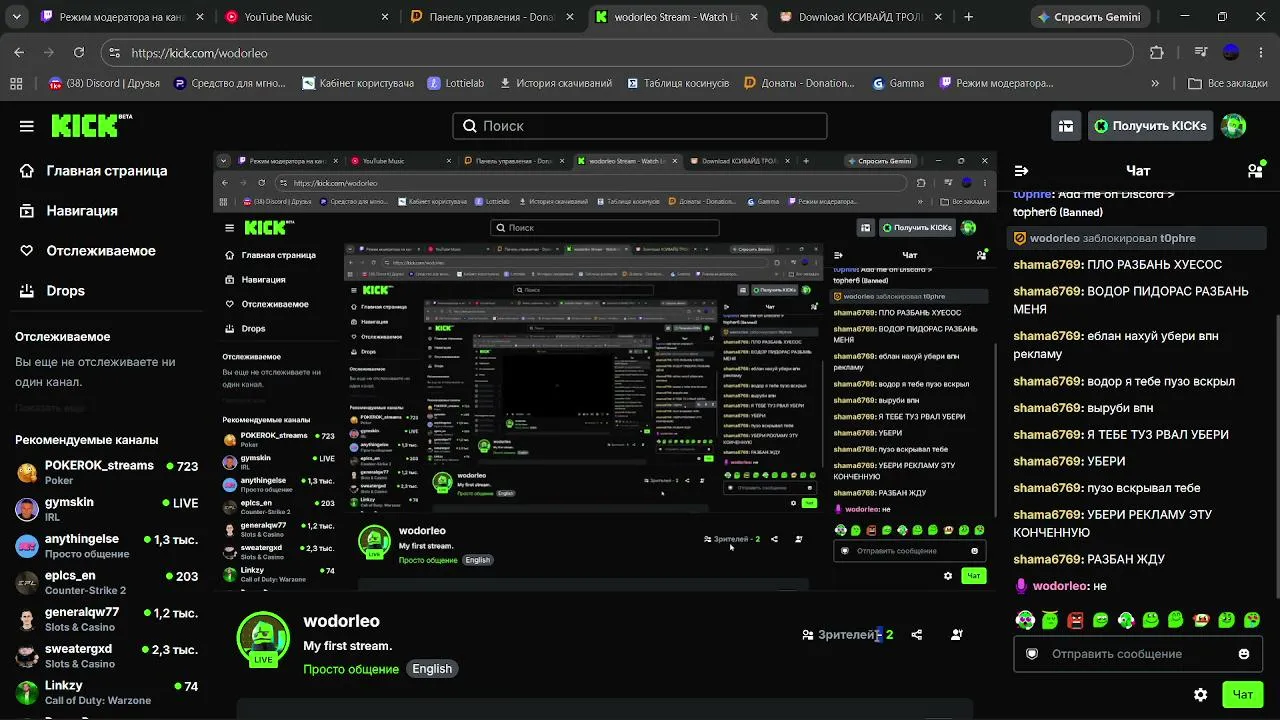1280x720 pixels.
Task: Click the "Отправить сообщение" chat input
Action: 1137,654
